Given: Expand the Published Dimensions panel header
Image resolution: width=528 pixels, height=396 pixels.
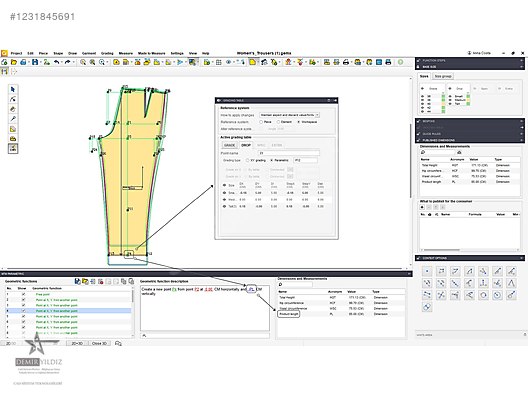Looking at the screenshot, I should coord(469,140).
